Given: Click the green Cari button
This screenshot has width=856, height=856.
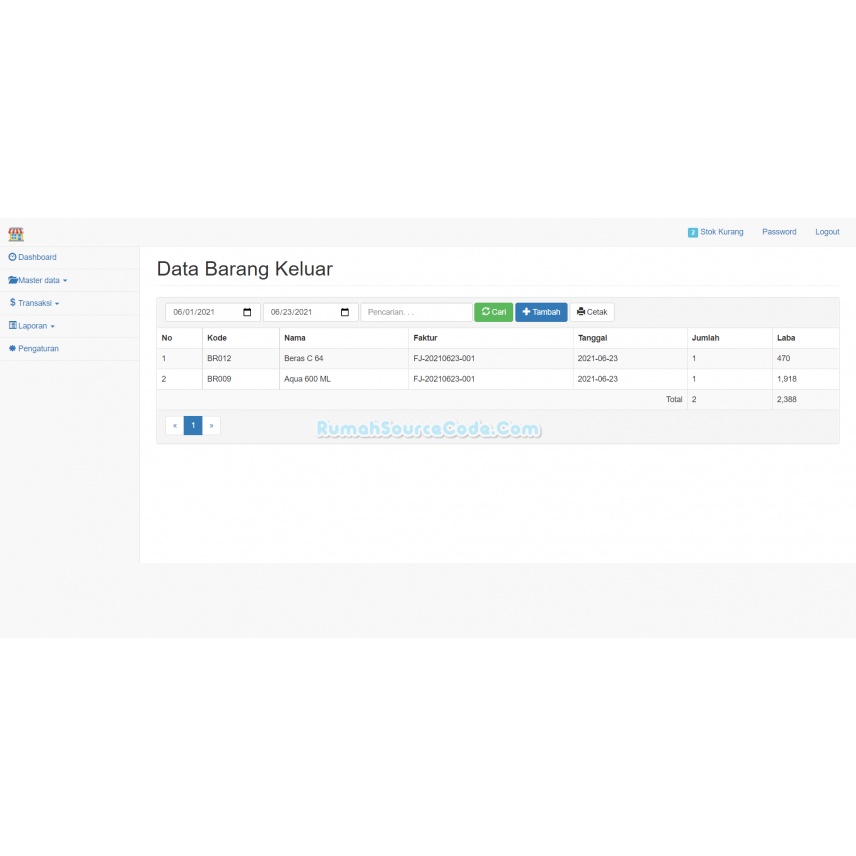Looking at the screenshot, I should (494, 312).
